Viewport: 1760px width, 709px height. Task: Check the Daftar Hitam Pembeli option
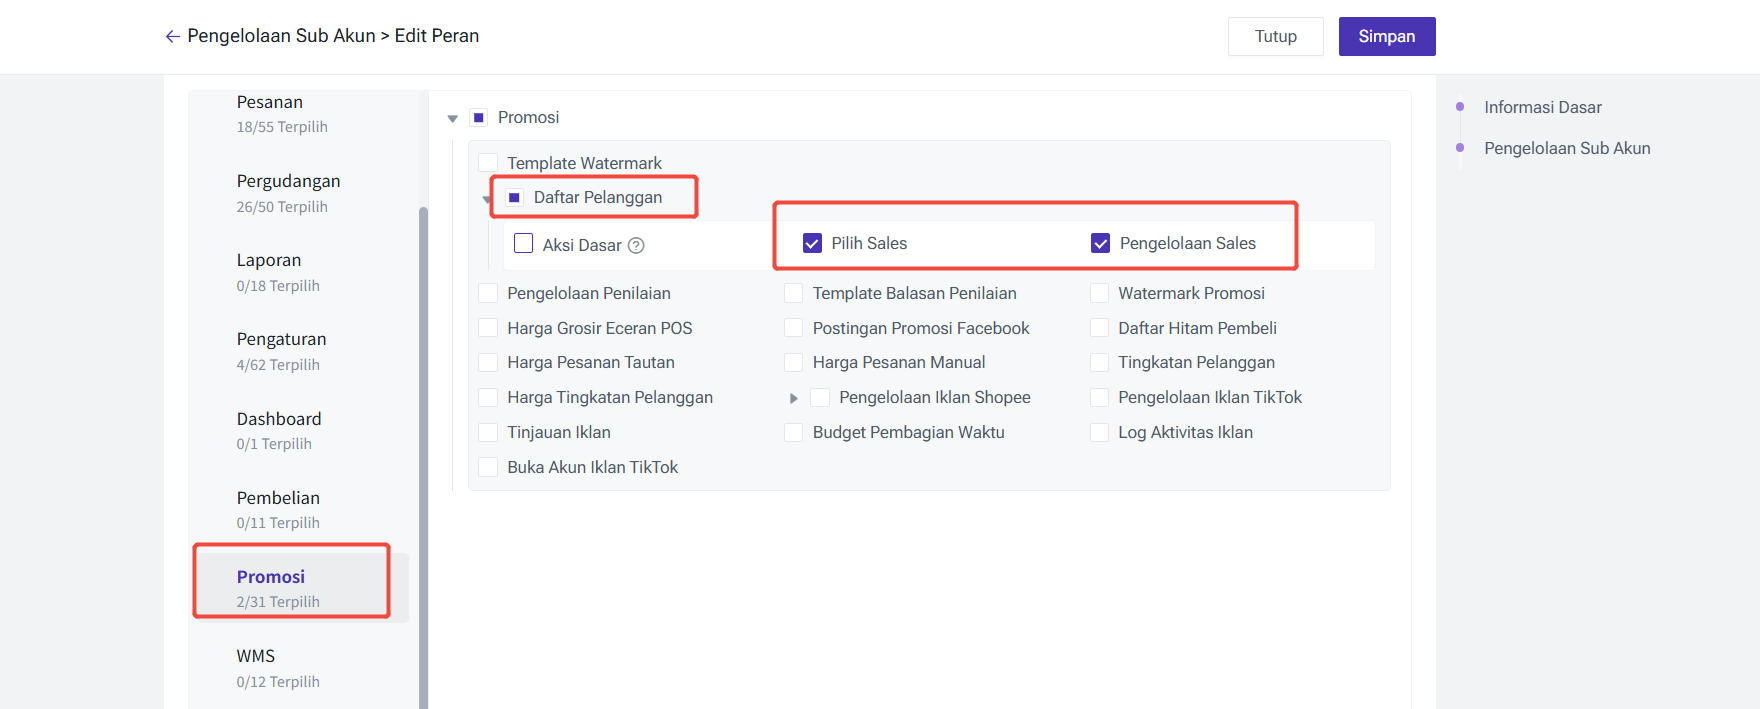pos(1099,328)
